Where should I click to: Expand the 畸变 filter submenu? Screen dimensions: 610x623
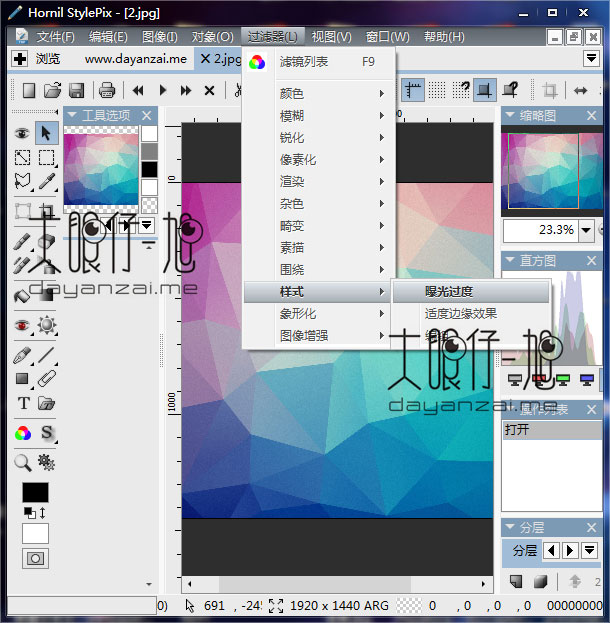click(x=319, y=226)
